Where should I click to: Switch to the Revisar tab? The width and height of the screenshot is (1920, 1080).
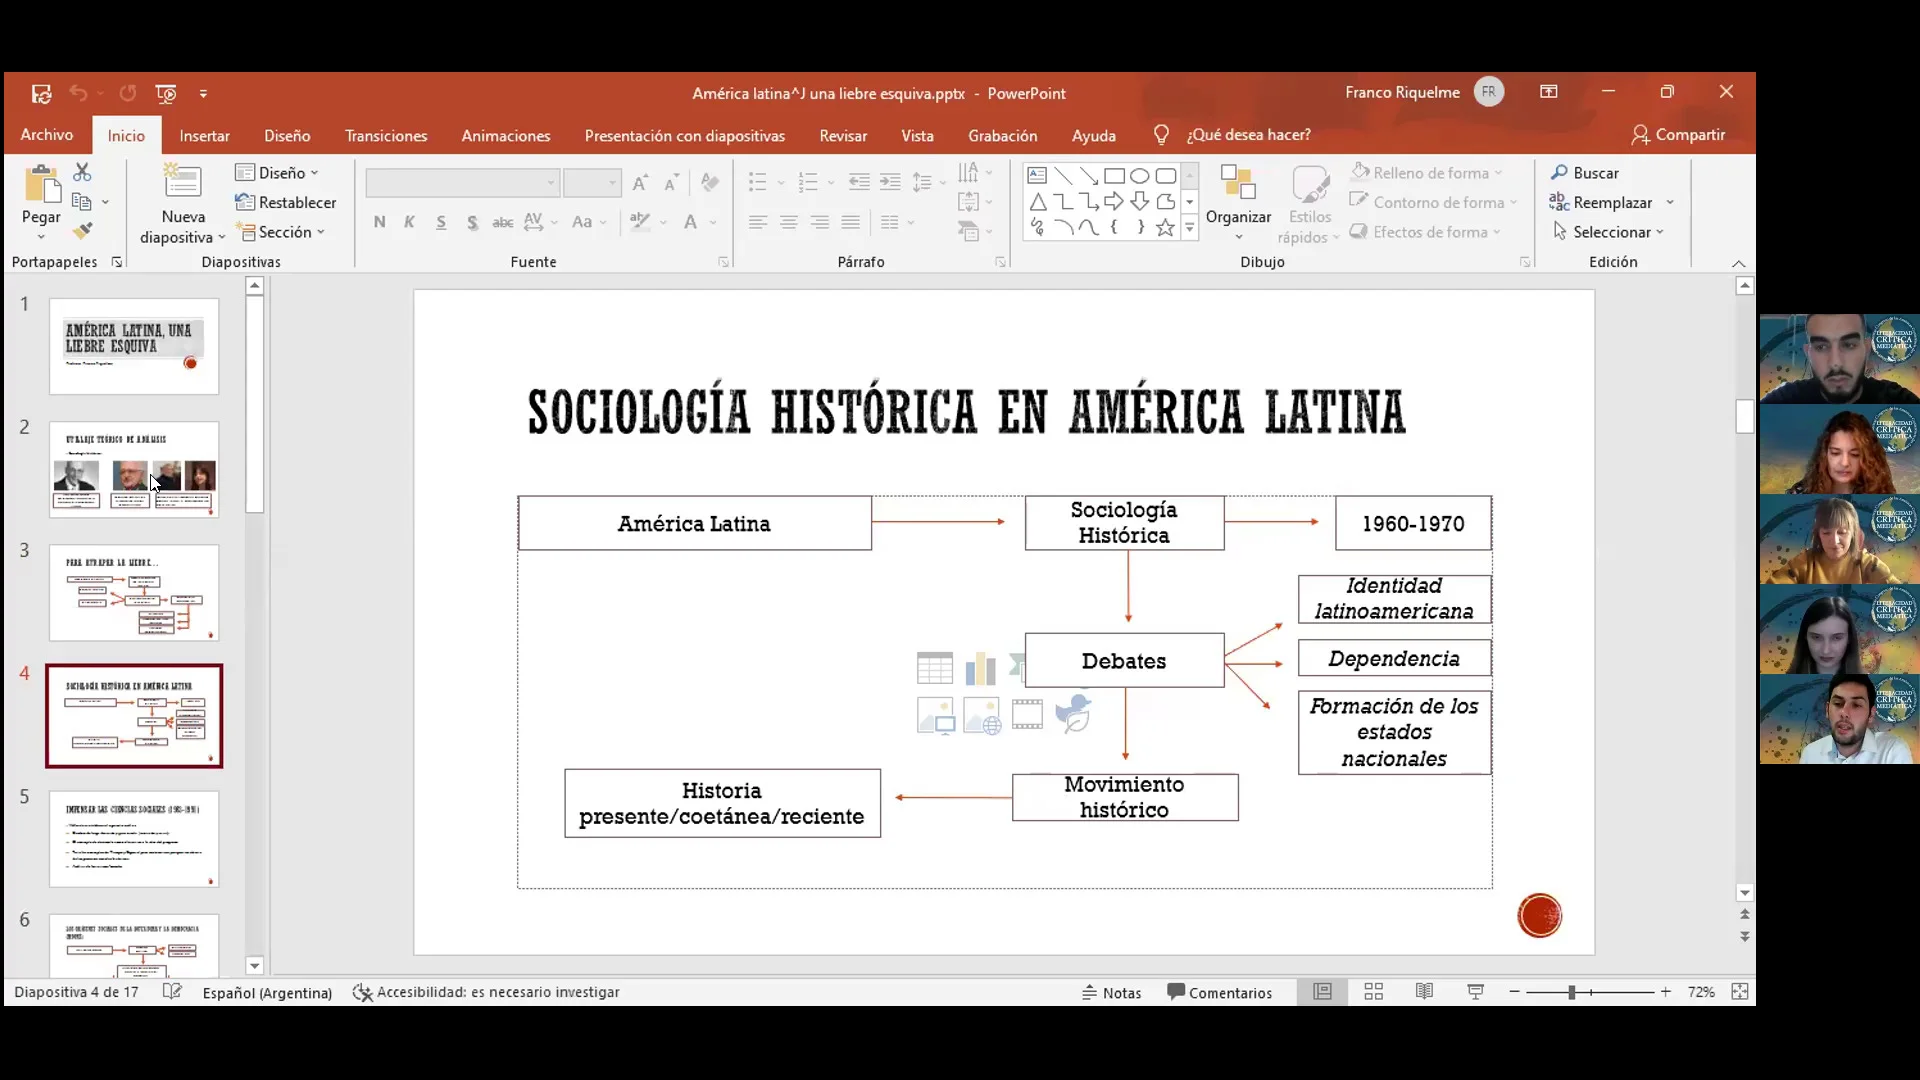[x=843, y=135]
